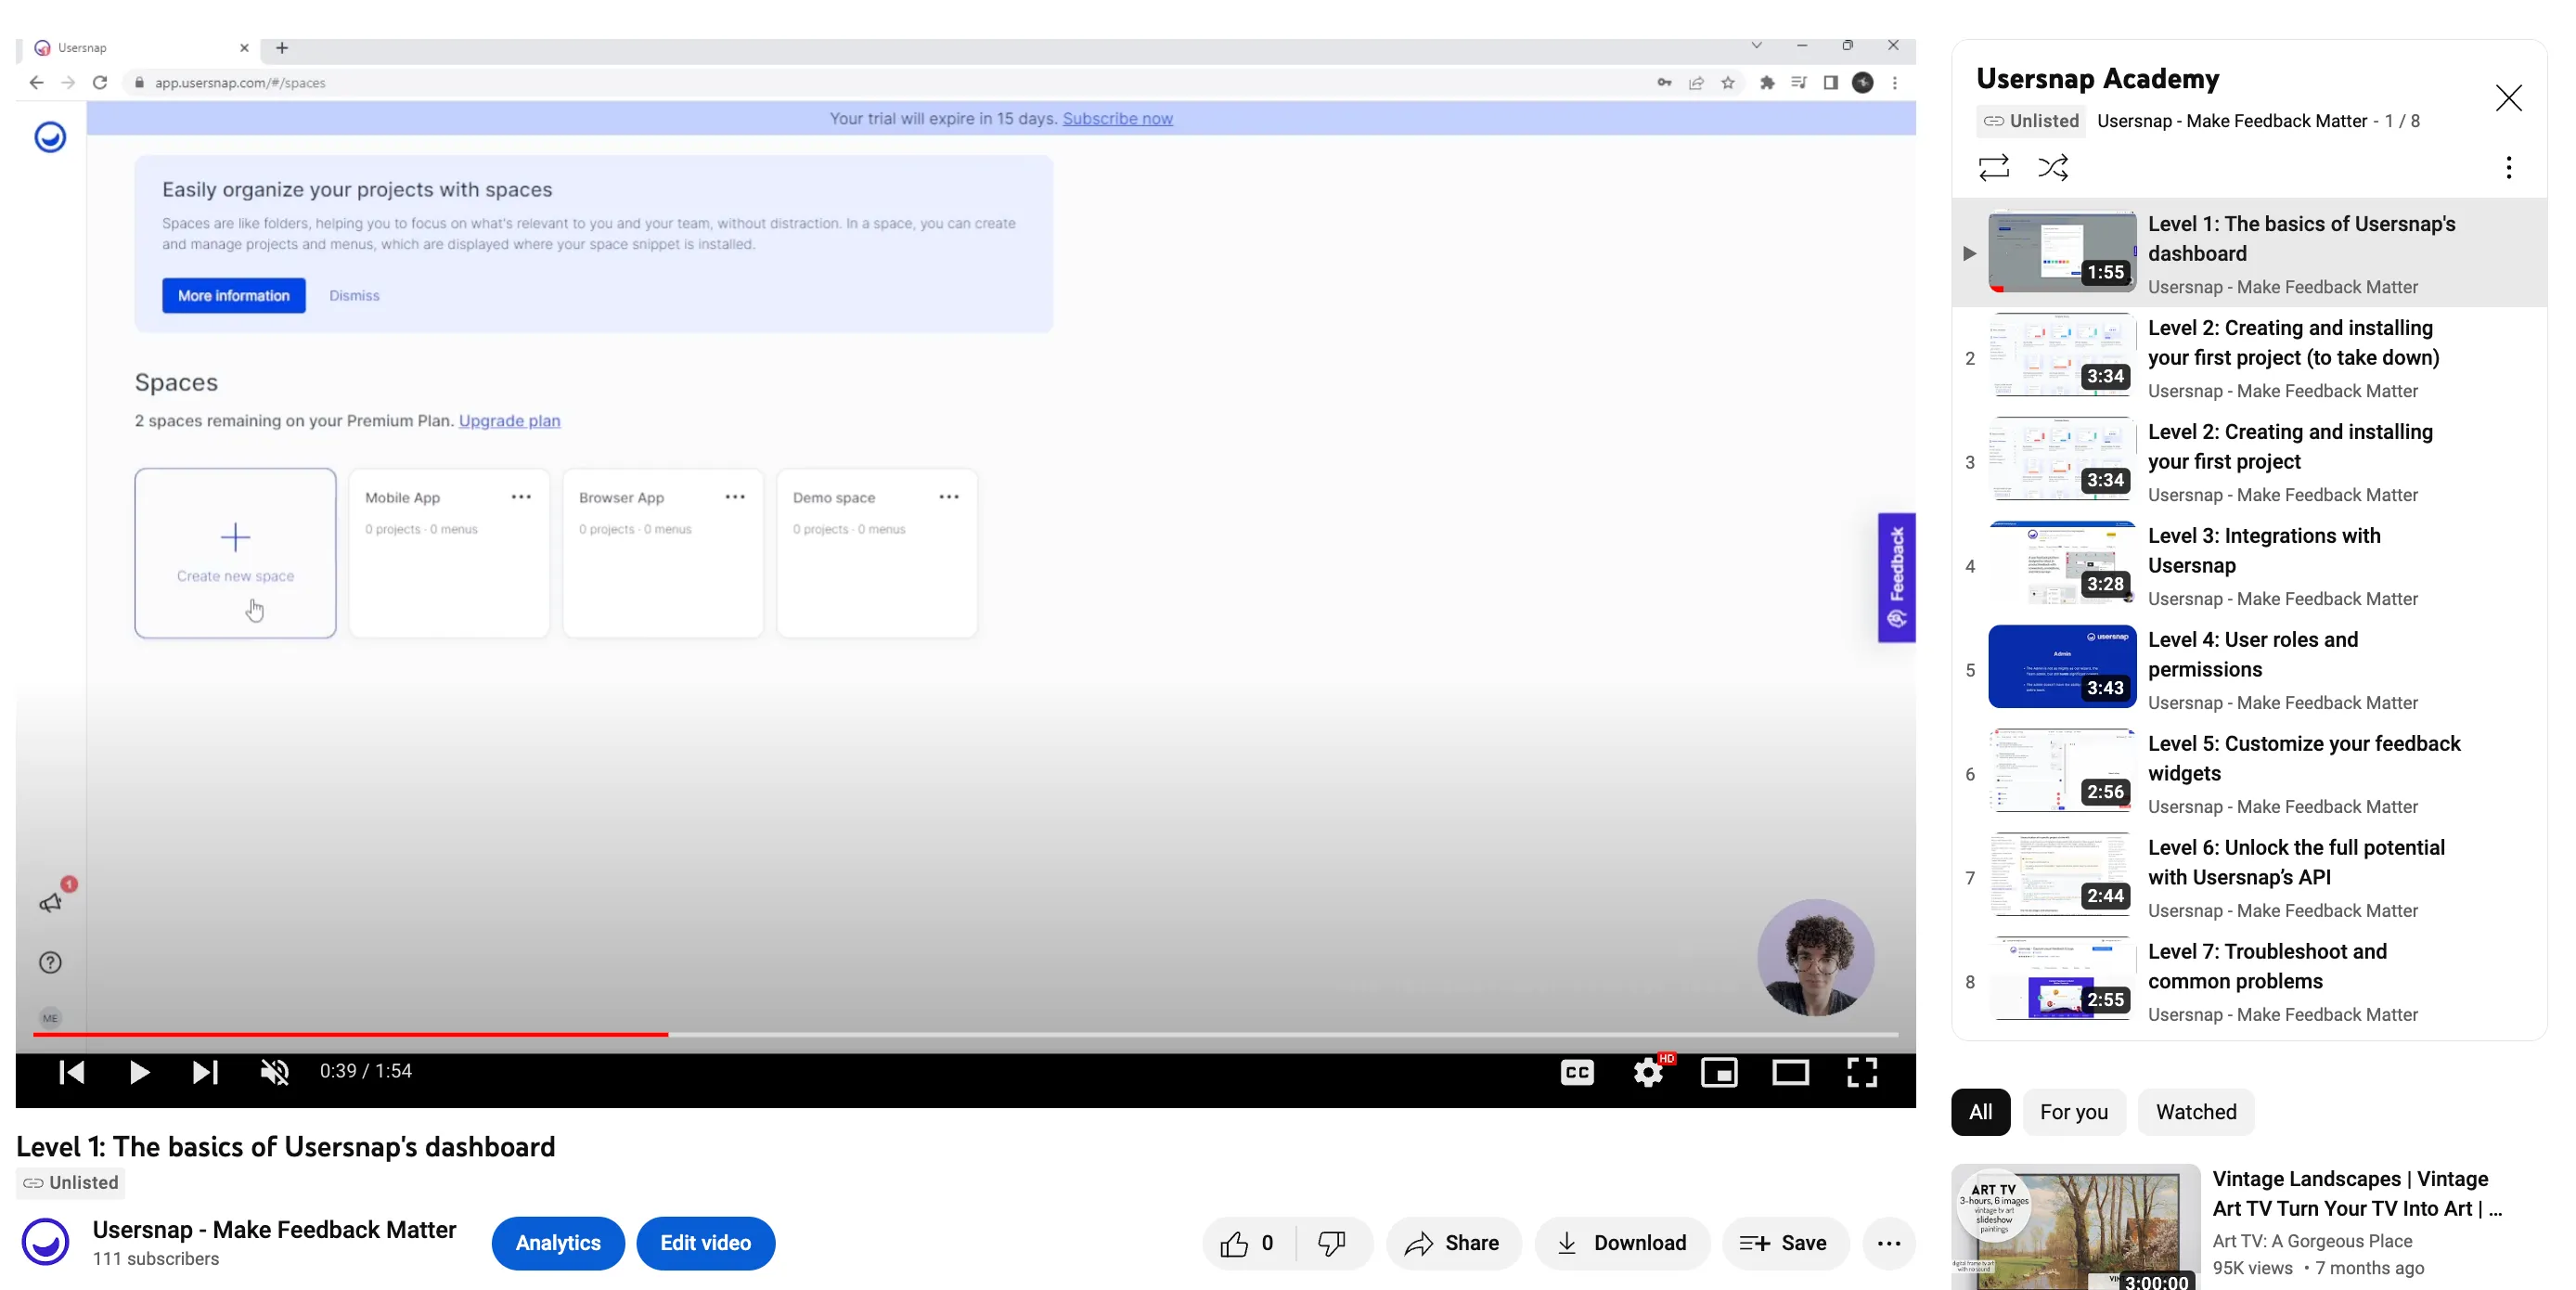
Task: Bookmark this page with the star icon
Action: pyautogui.click(x=1729, y=83)
